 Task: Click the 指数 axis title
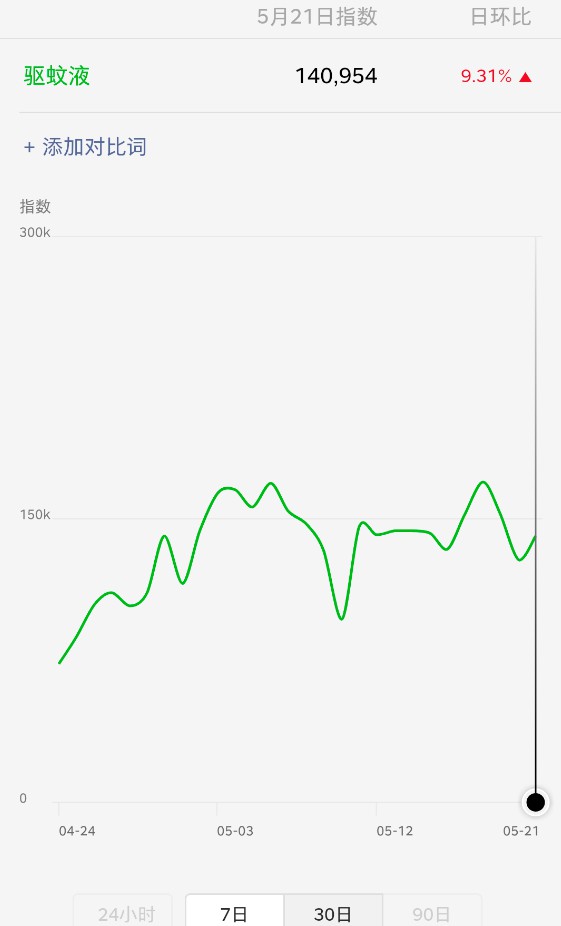coord(35,206)
